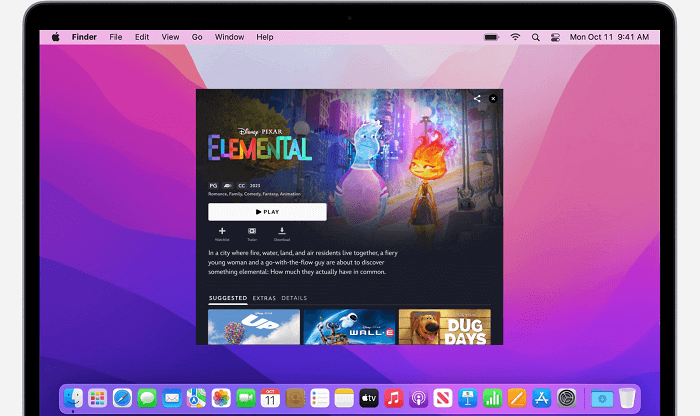Open Launchpad from the Dock
Screen dimensions: 700x416
(97, 398)
